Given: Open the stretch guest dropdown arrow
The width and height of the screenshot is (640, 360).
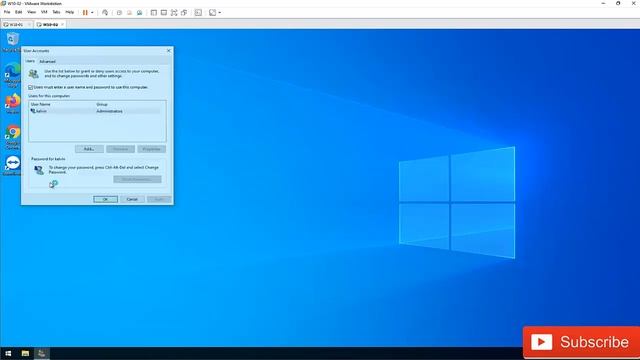Looking at the screenshot, I should coord(220,13).
